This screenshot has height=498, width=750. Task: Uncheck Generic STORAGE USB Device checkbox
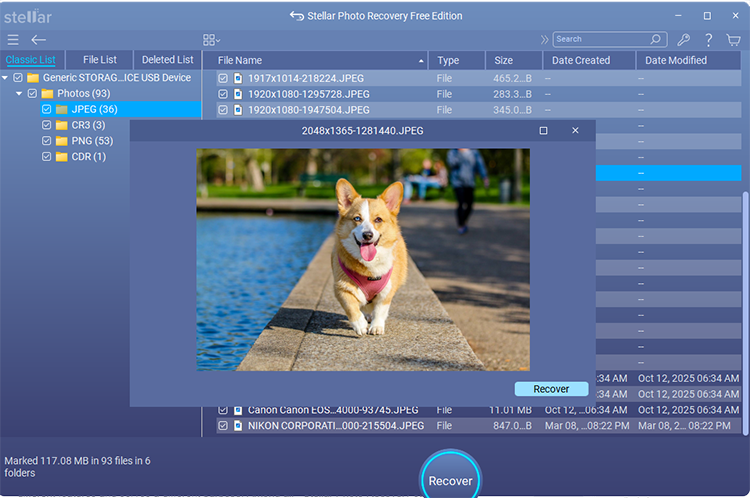[x=18, y=77]
